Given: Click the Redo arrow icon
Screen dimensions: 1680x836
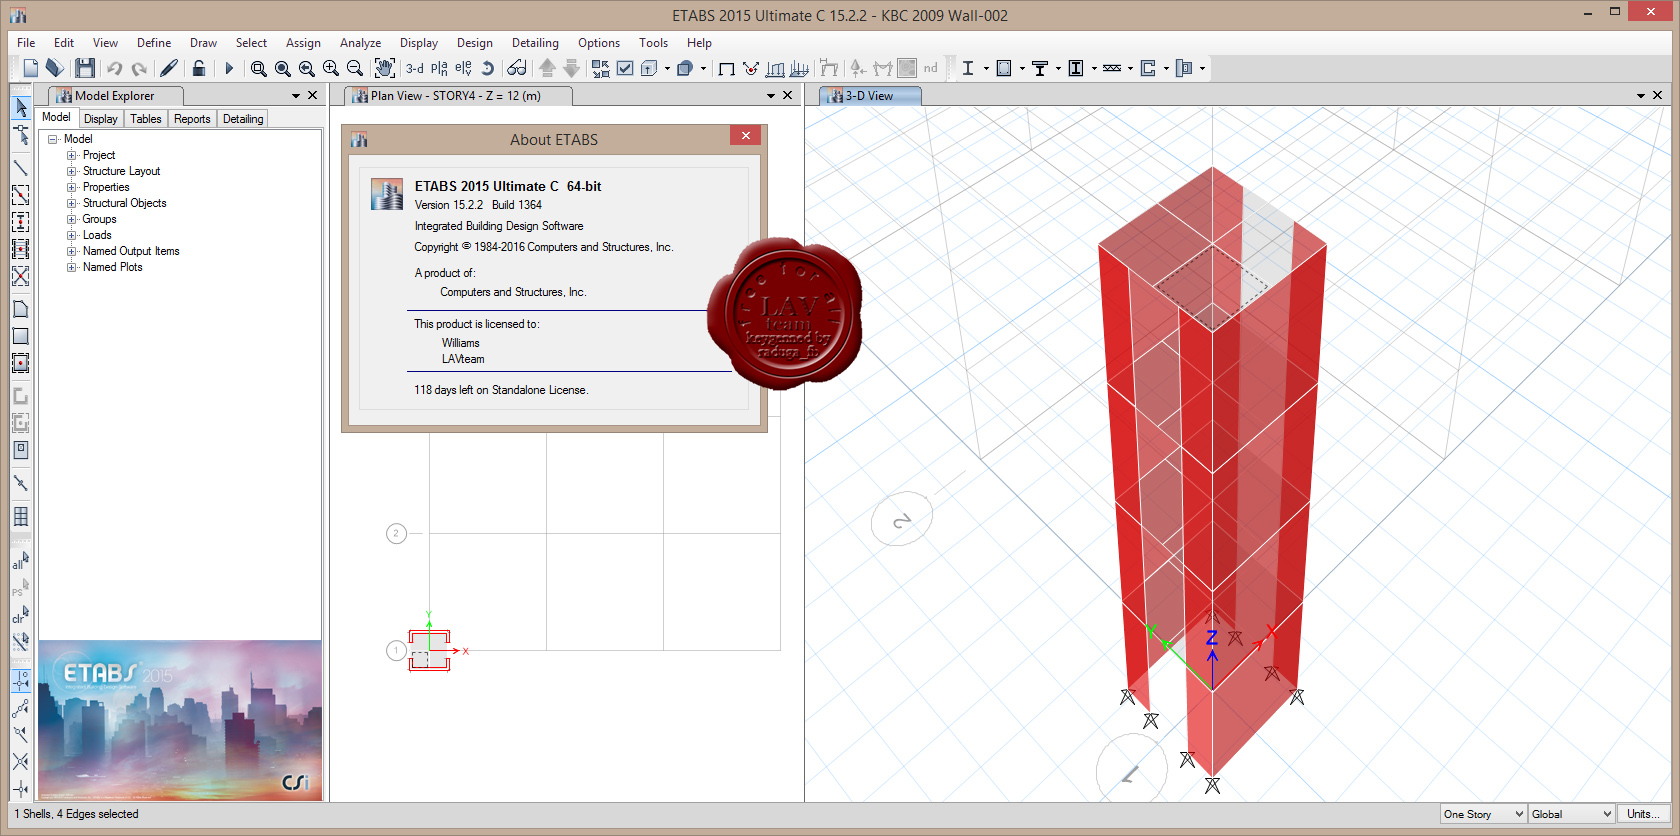Looking at the screenshot, I should point(139,68).
